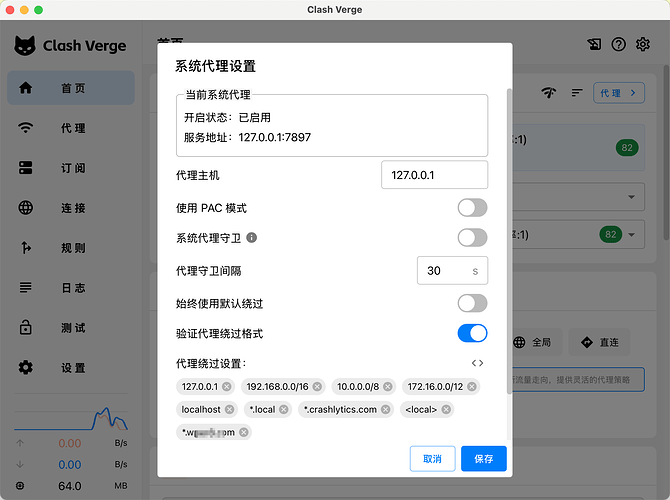670x500 pixels.
Task: Remove the 127.0.0.1 bypass chip
Action: (x=226, y=387)
